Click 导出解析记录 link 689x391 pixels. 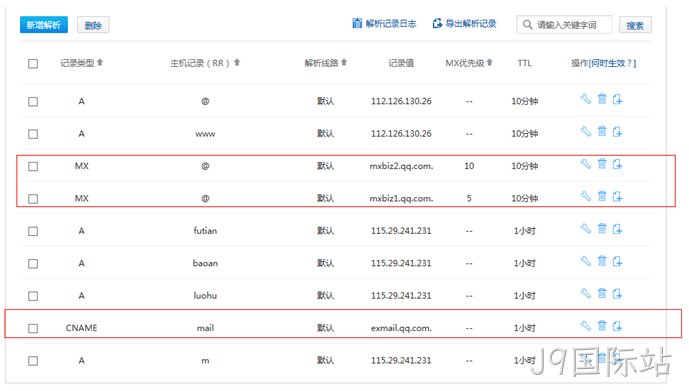464,23
